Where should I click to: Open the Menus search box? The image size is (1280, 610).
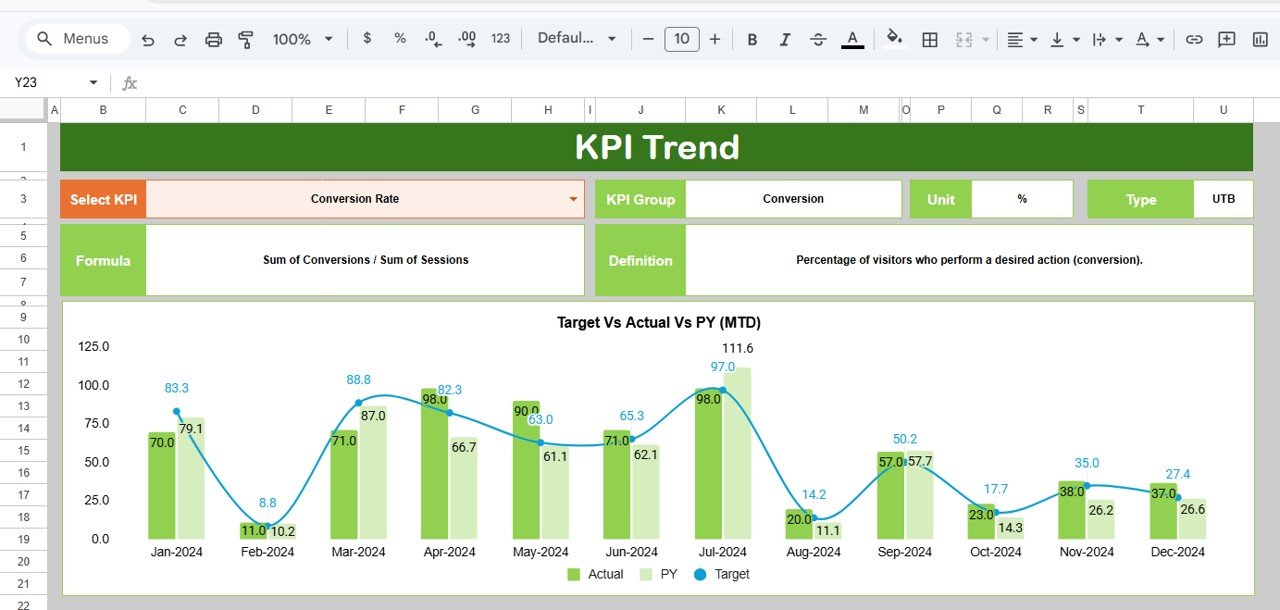click(x=75, y=38)
